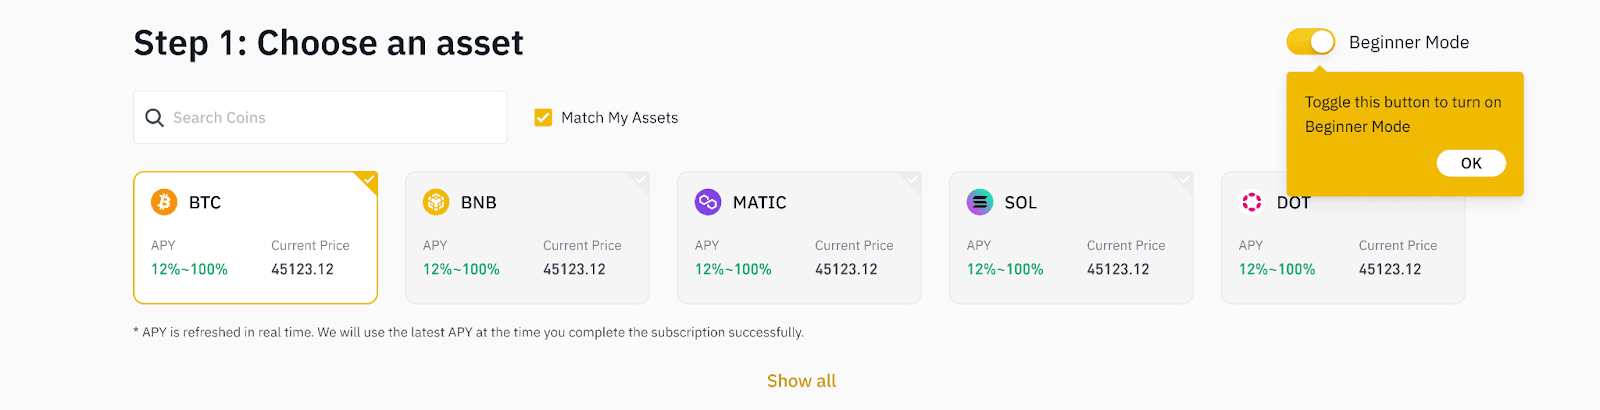Toggle the Beginner Mode switch
1600x410 pixels.
pyautogui.click(x=1311, y=42)
